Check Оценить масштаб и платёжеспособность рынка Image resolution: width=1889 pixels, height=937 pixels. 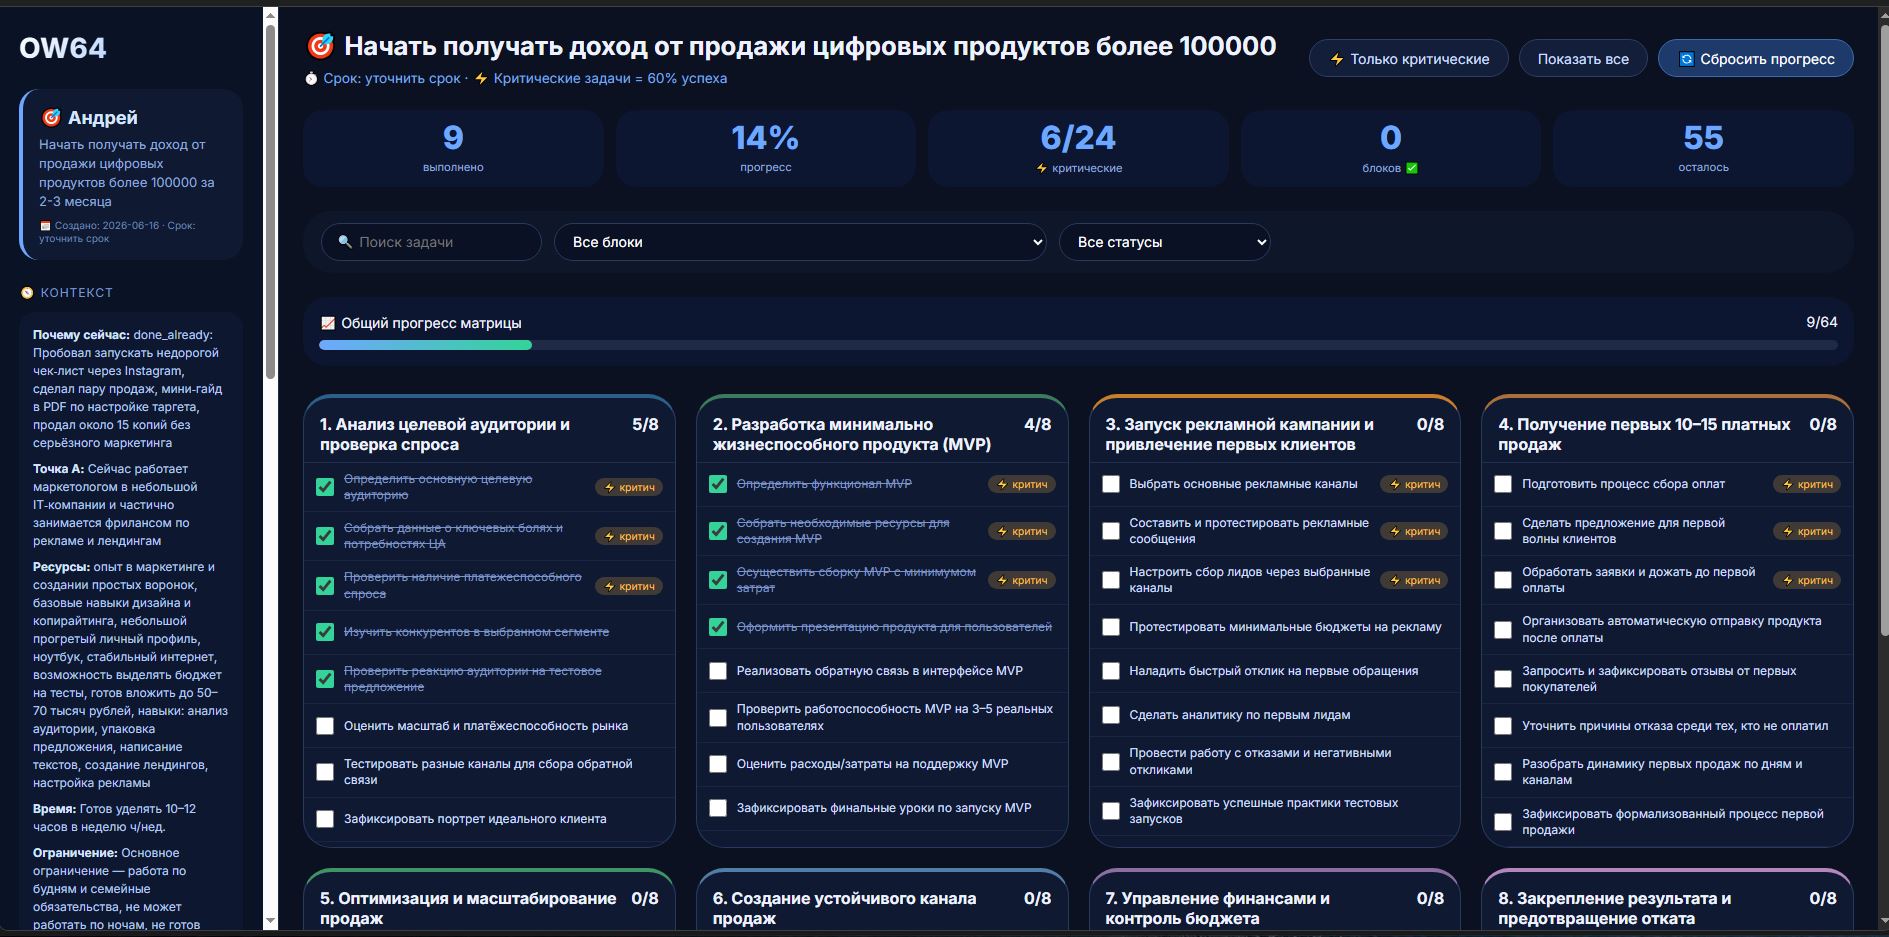coord(325,726)
